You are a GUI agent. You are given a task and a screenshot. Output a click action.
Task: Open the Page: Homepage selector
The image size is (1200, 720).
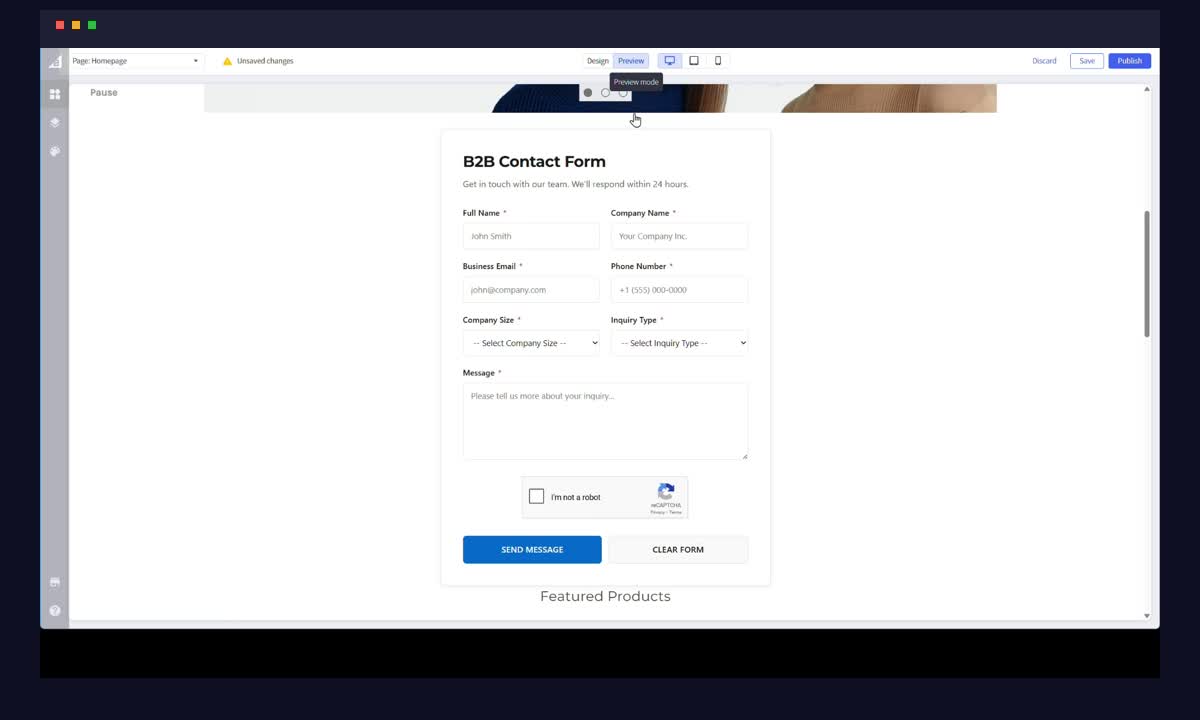click(135, 60)
